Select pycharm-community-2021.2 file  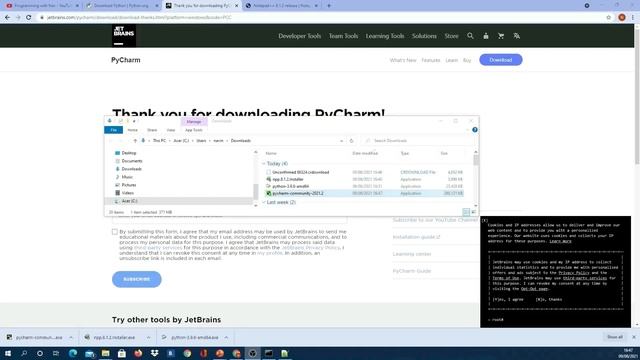(x=298, y=193)
